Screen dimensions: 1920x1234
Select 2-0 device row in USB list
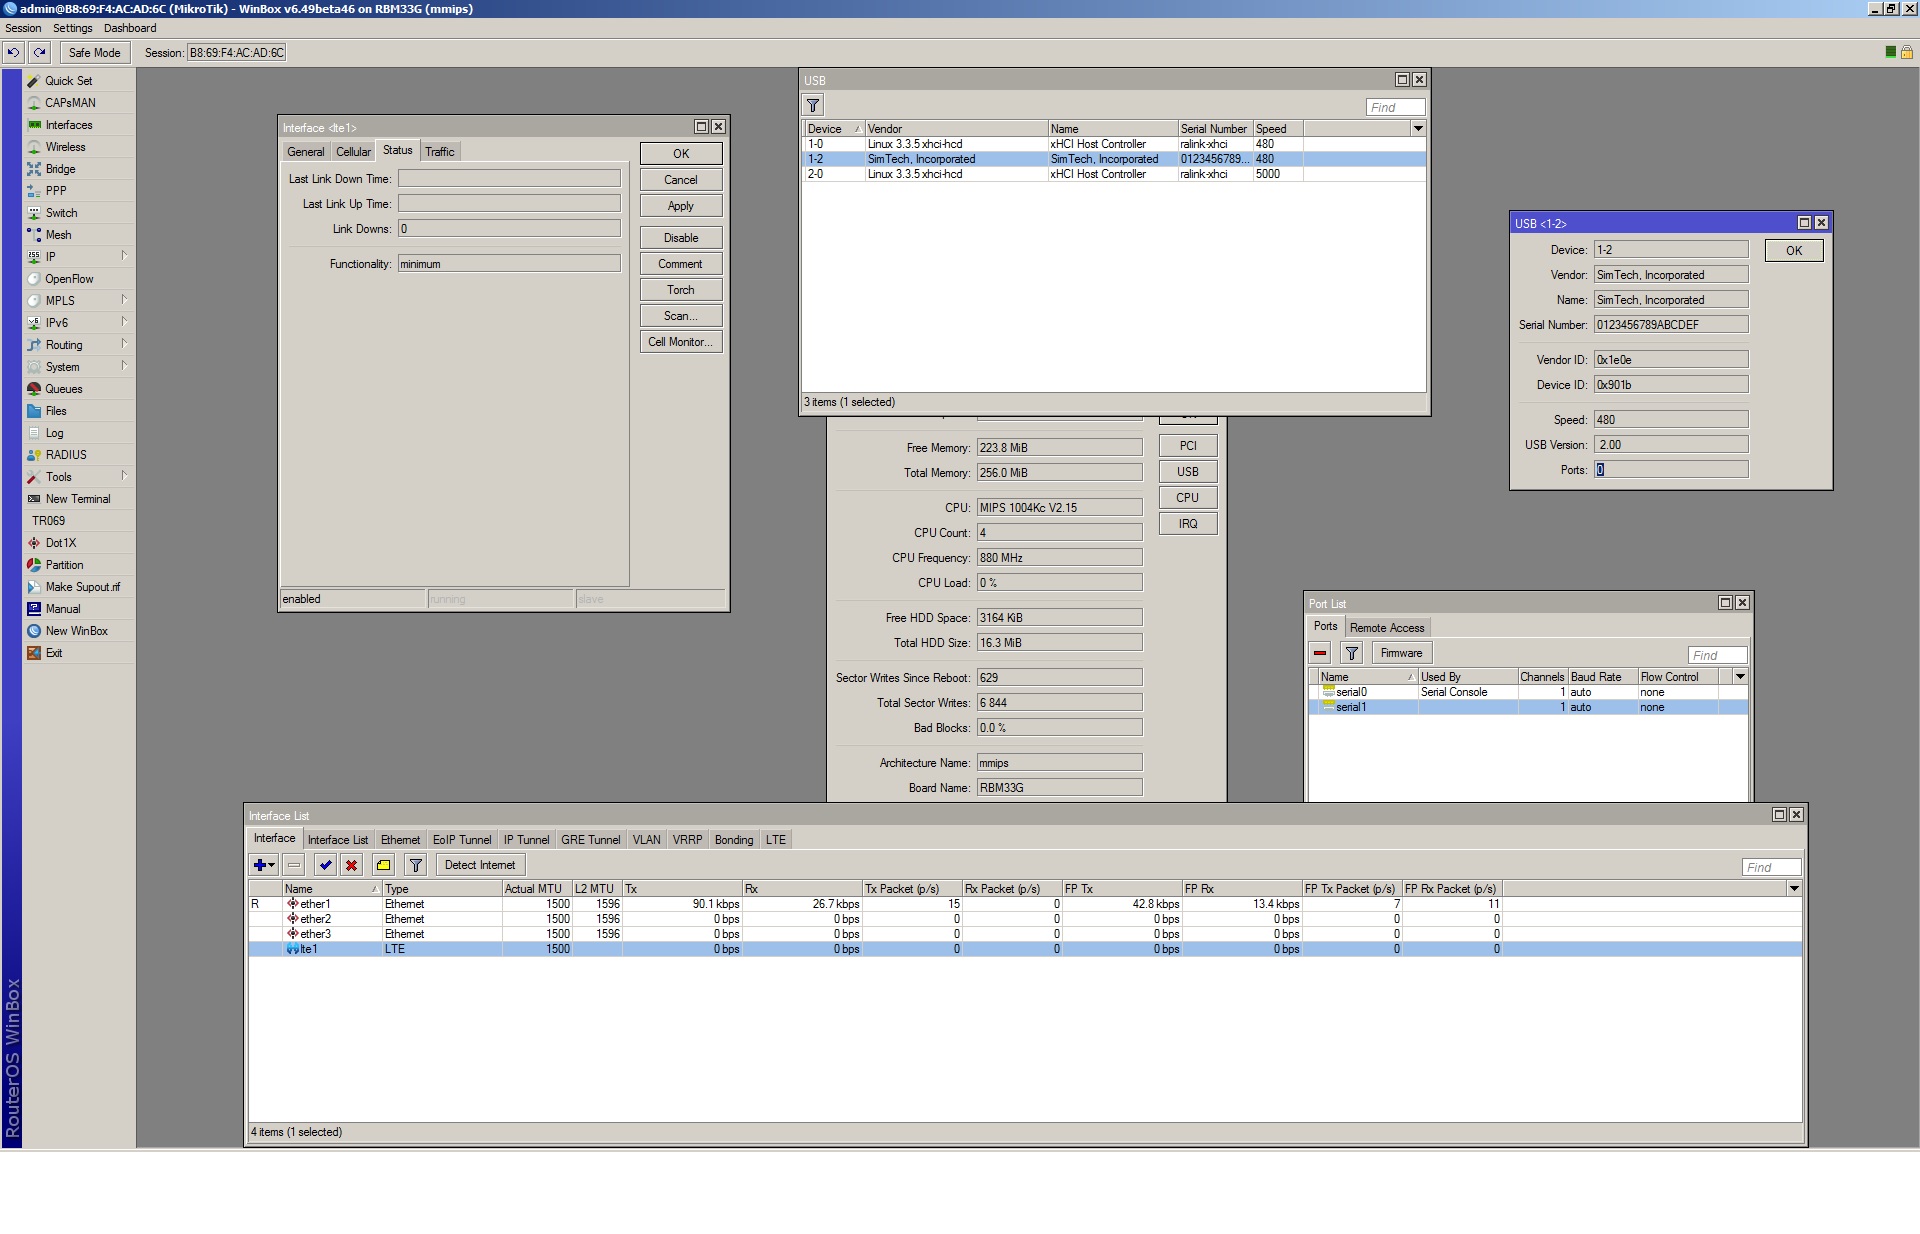click(x=1115, y=174)
